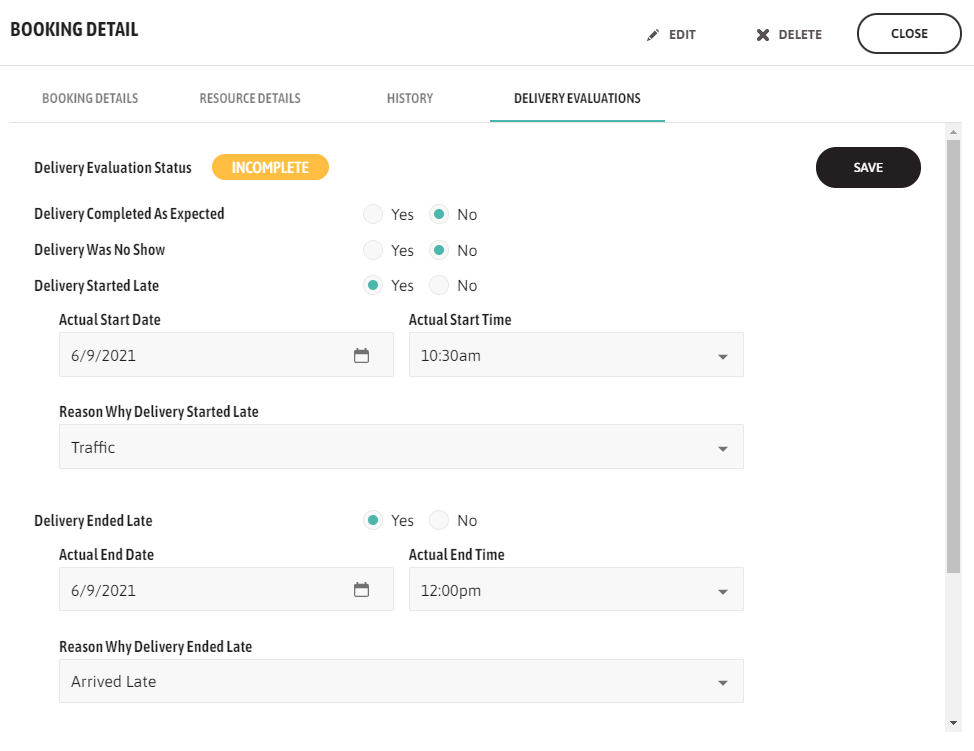The width and height of the screenshot is (974, 751).
Task: Click scrollbar up arrow
Action: 953,132
